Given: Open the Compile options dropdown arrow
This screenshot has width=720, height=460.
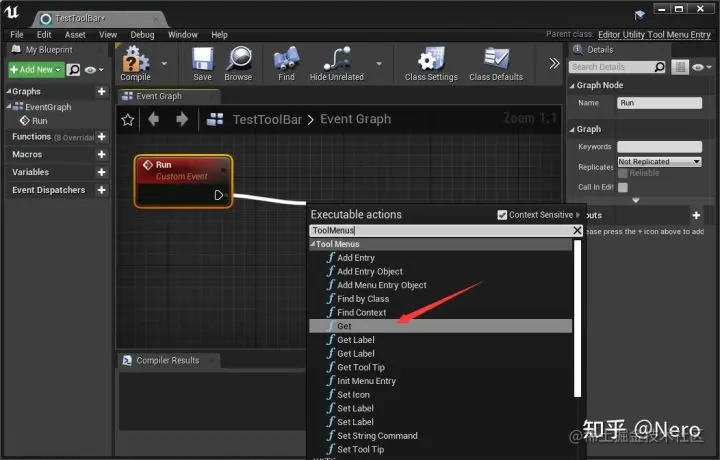Looking at the screenshot, I should coord(164,64).
